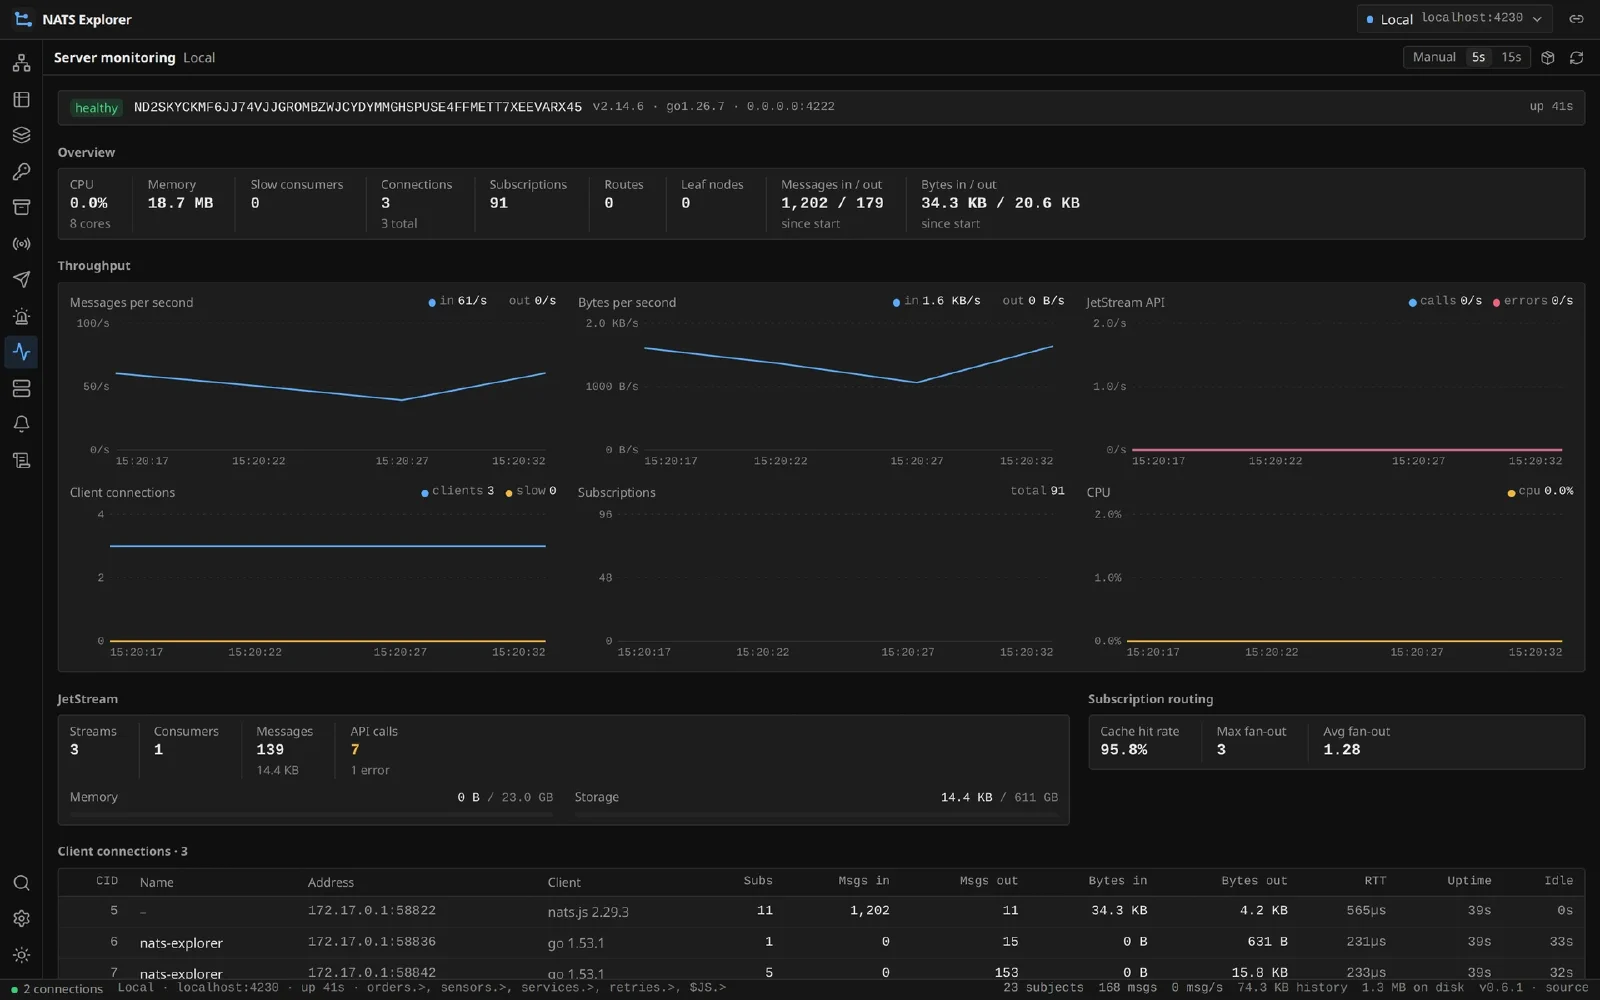The image size is (1600, 1000).
Task: Click address 172.17.0.1:58822 cell
Action: click(372, 911)
